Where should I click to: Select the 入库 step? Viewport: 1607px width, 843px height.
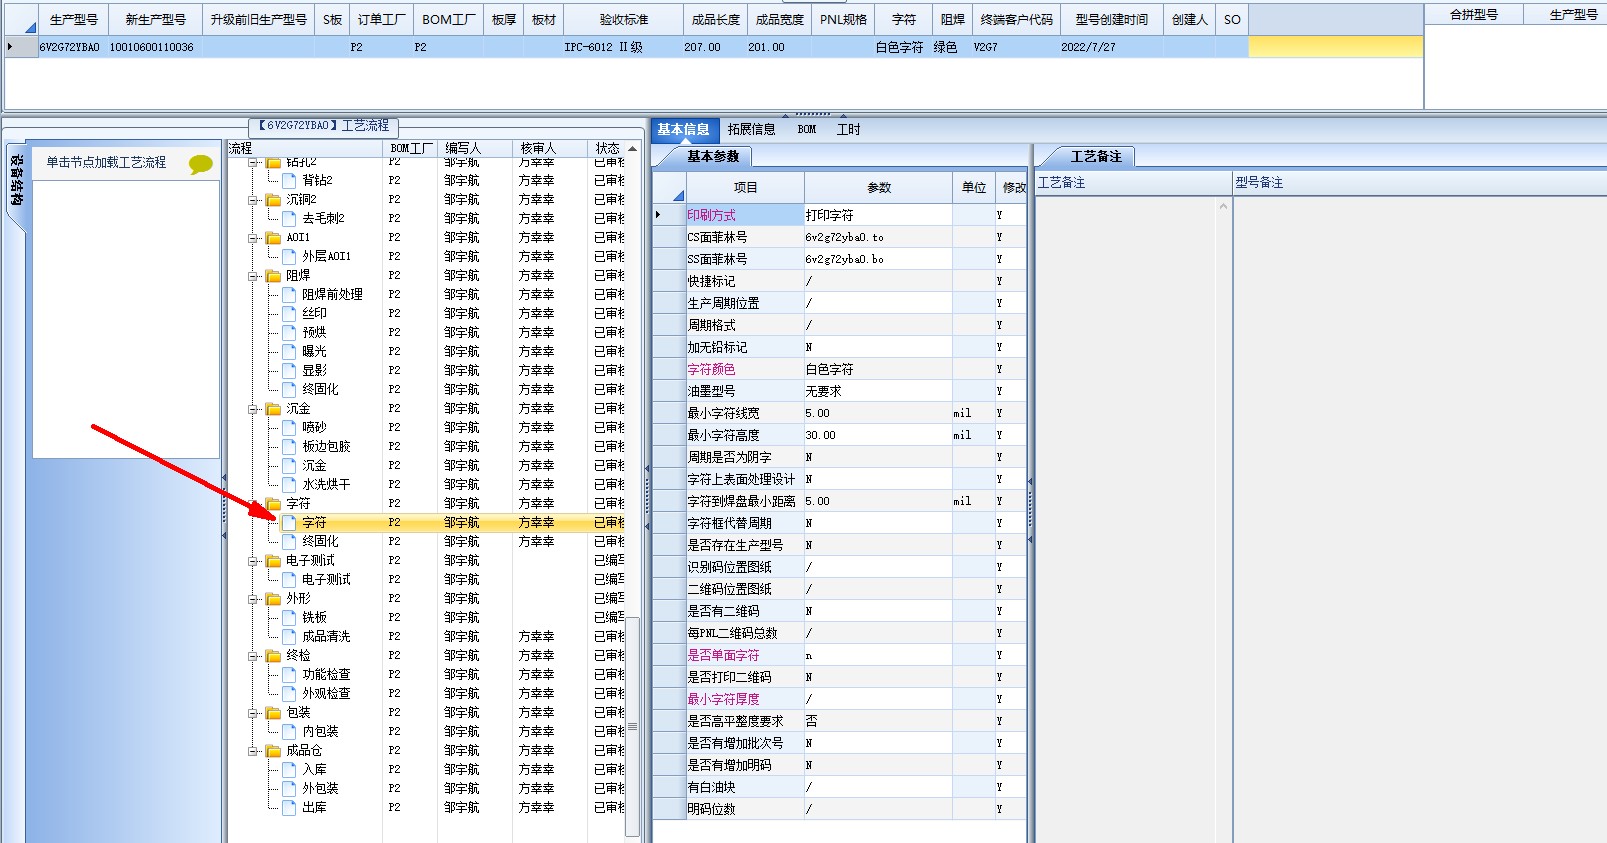[314, 770]
